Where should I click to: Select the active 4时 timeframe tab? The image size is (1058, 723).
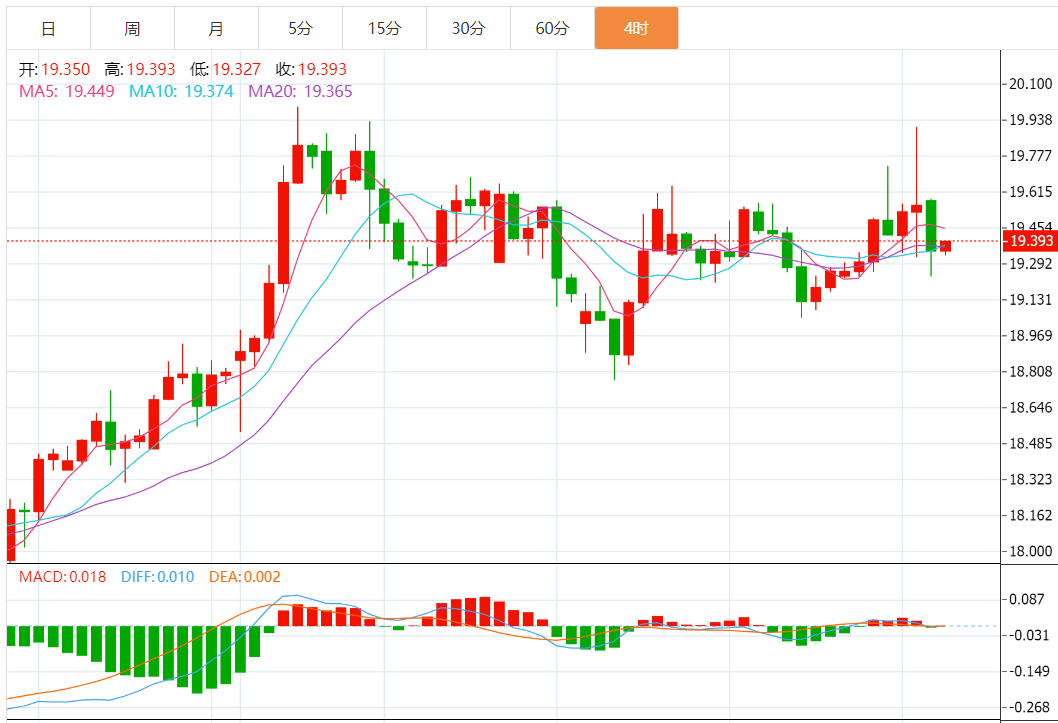tap(636, 28)
